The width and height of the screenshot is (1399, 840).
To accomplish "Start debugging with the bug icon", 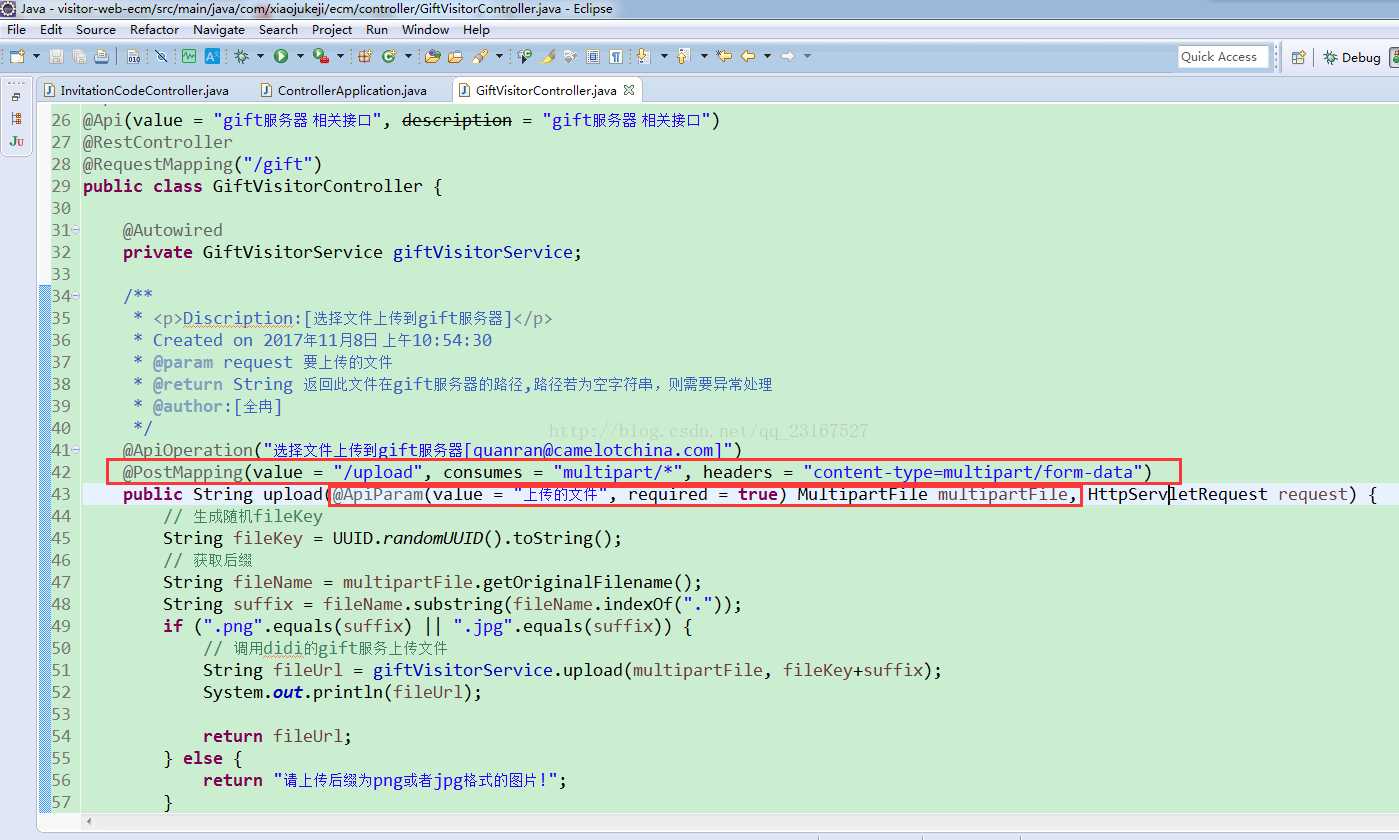I will pos(241,56).
